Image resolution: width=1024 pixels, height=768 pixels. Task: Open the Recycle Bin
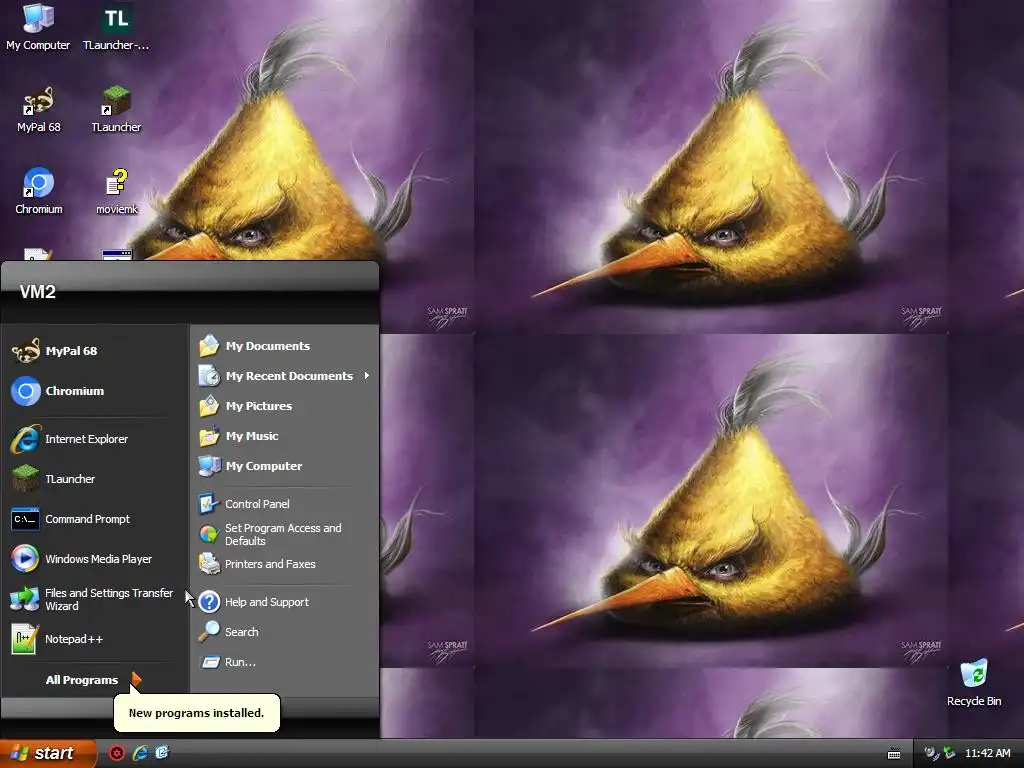974,683
